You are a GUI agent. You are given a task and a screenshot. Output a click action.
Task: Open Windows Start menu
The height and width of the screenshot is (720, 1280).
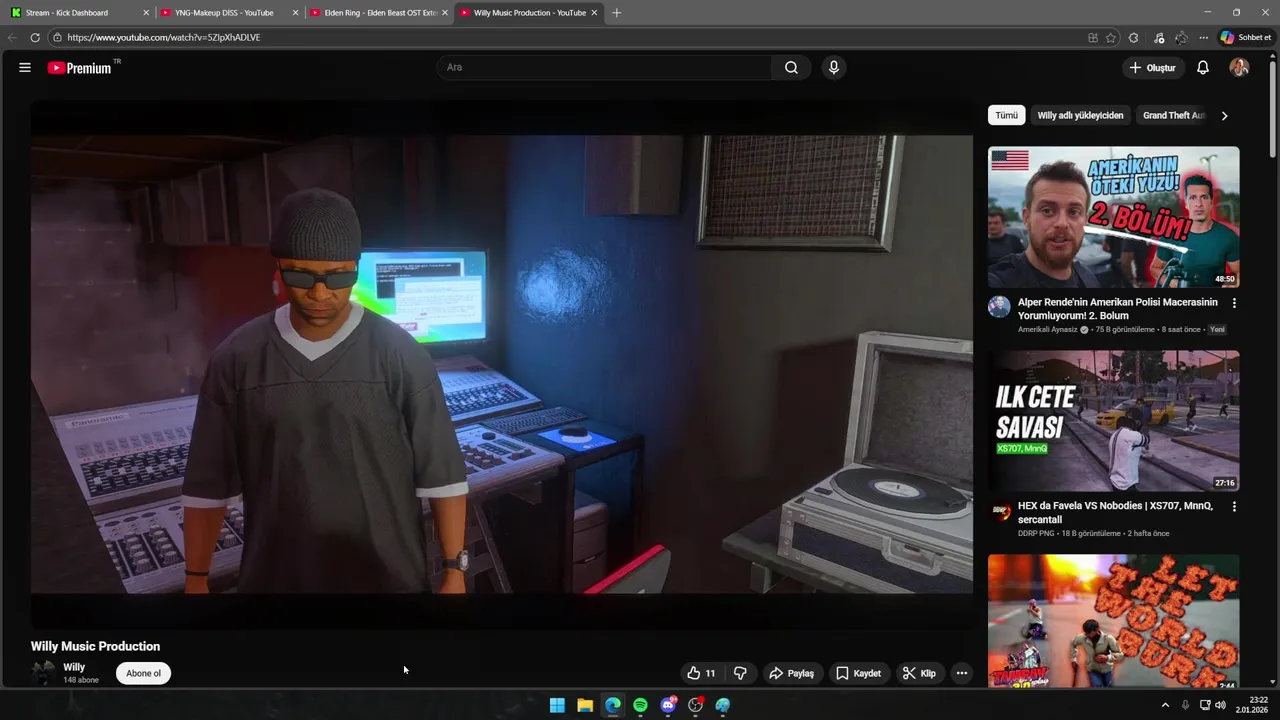coord(557,705)
